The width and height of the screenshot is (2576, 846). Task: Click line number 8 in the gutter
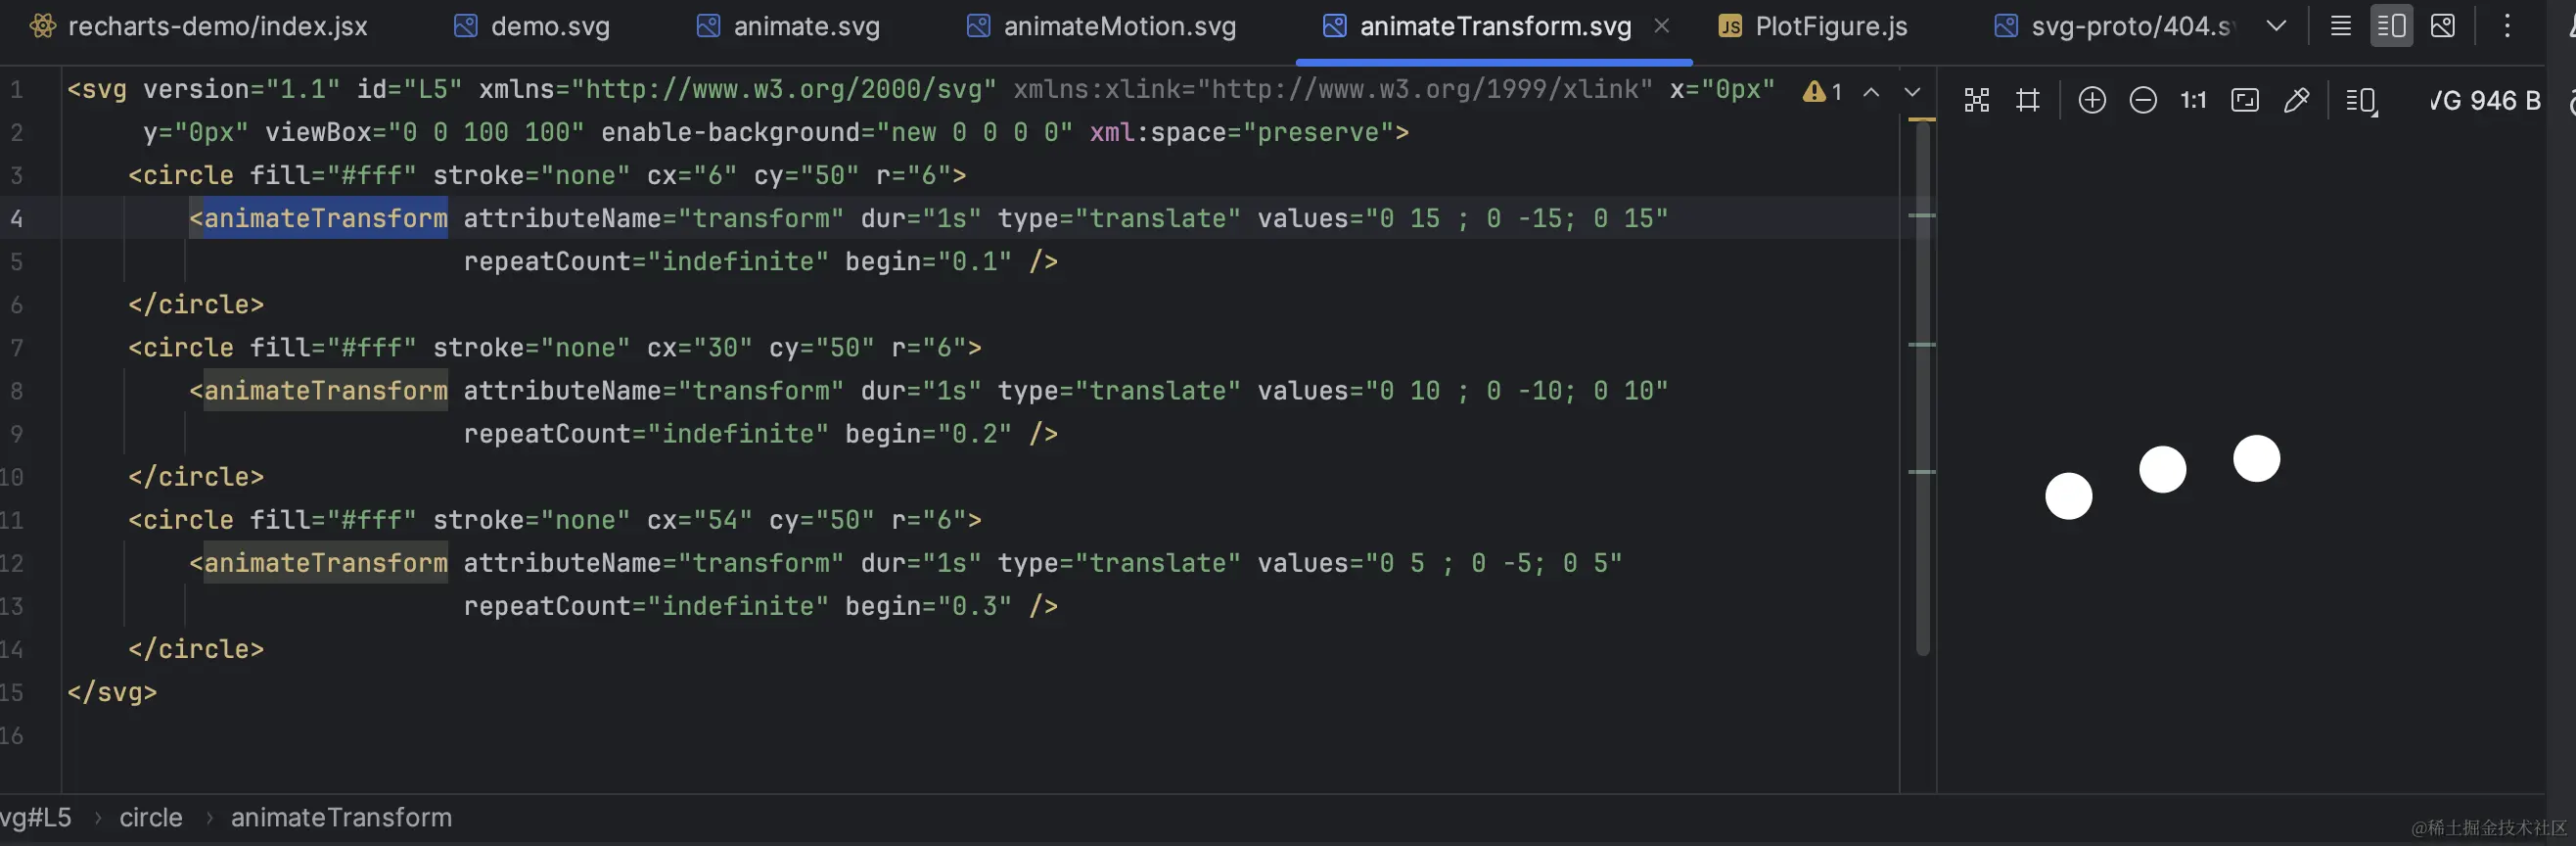click(16, 390)
